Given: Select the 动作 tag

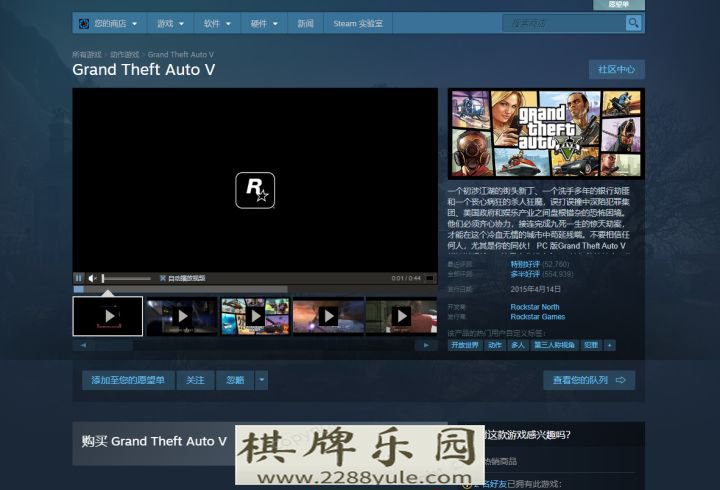Looking at the screenshot, I should (x=495, y=345).
